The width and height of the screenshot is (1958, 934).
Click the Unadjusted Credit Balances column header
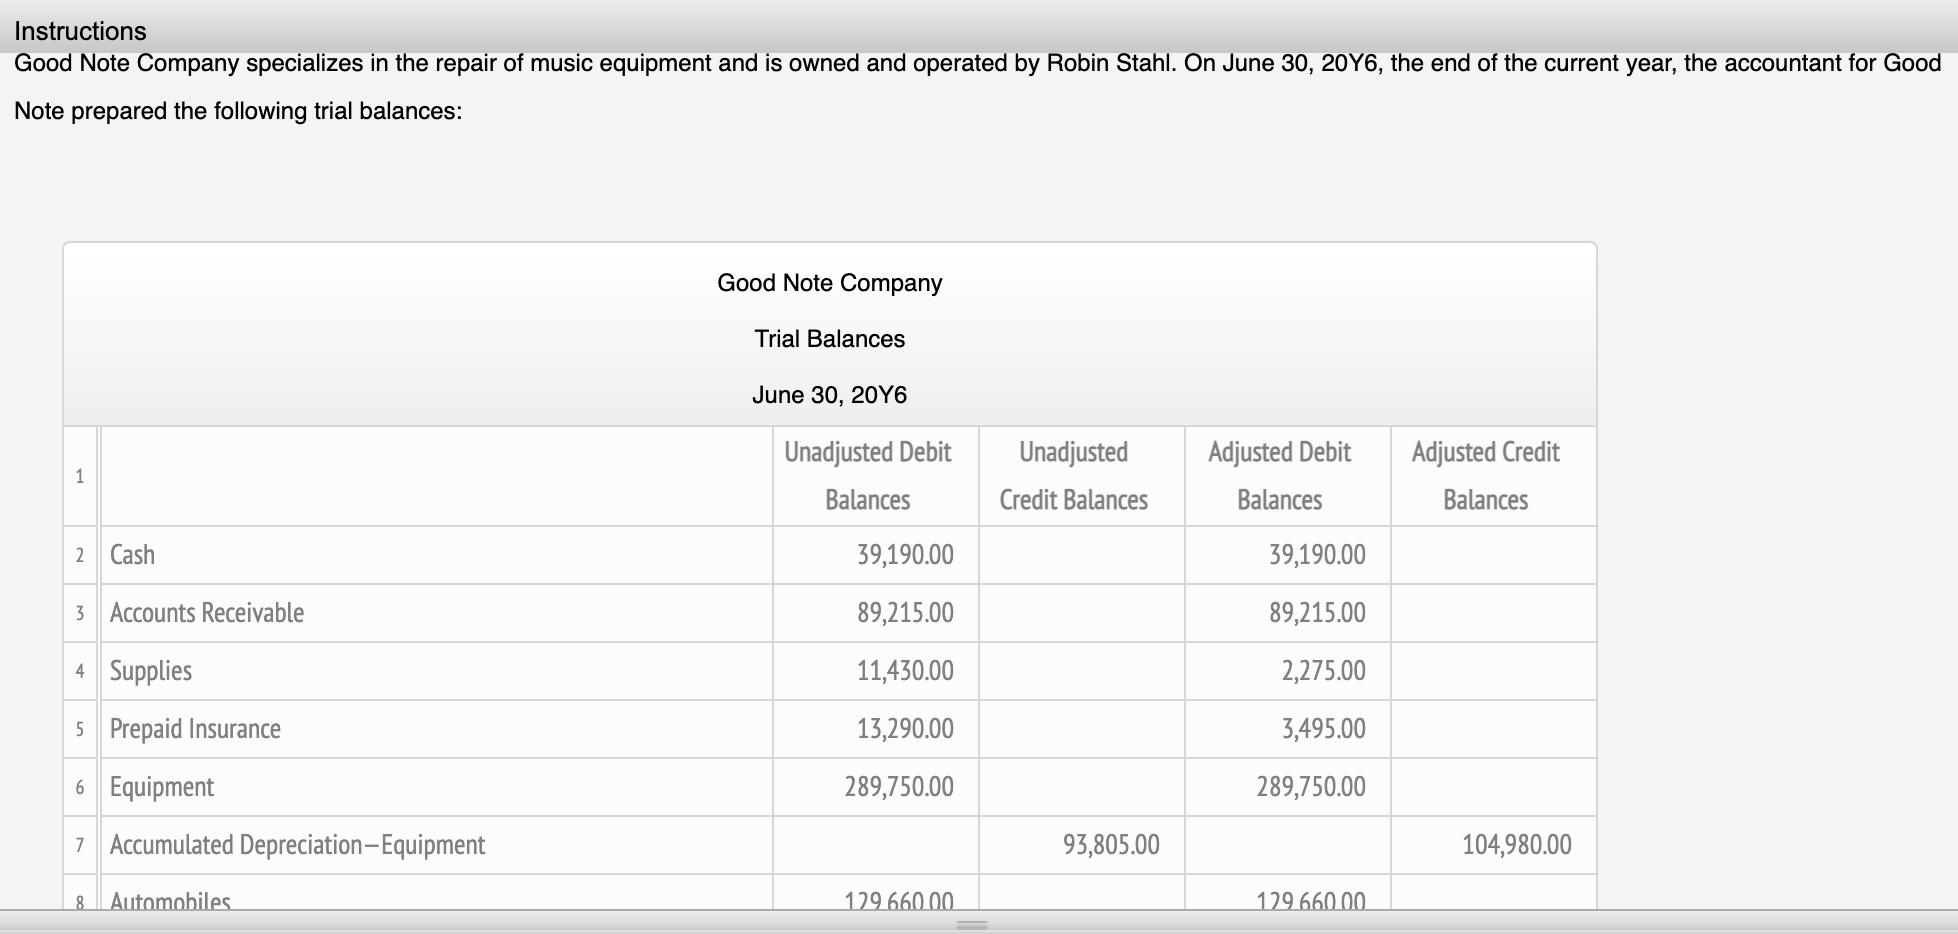click(1074, 476)
